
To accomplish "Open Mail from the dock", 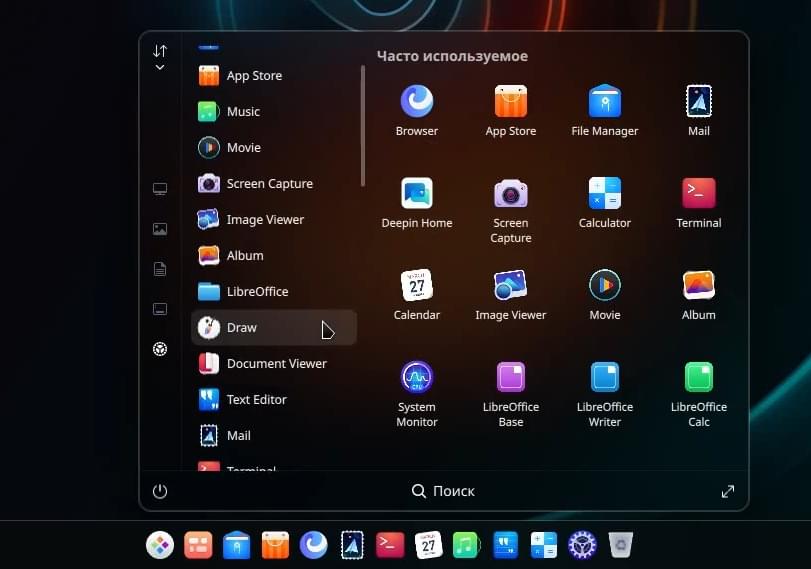I will [352, 545].
